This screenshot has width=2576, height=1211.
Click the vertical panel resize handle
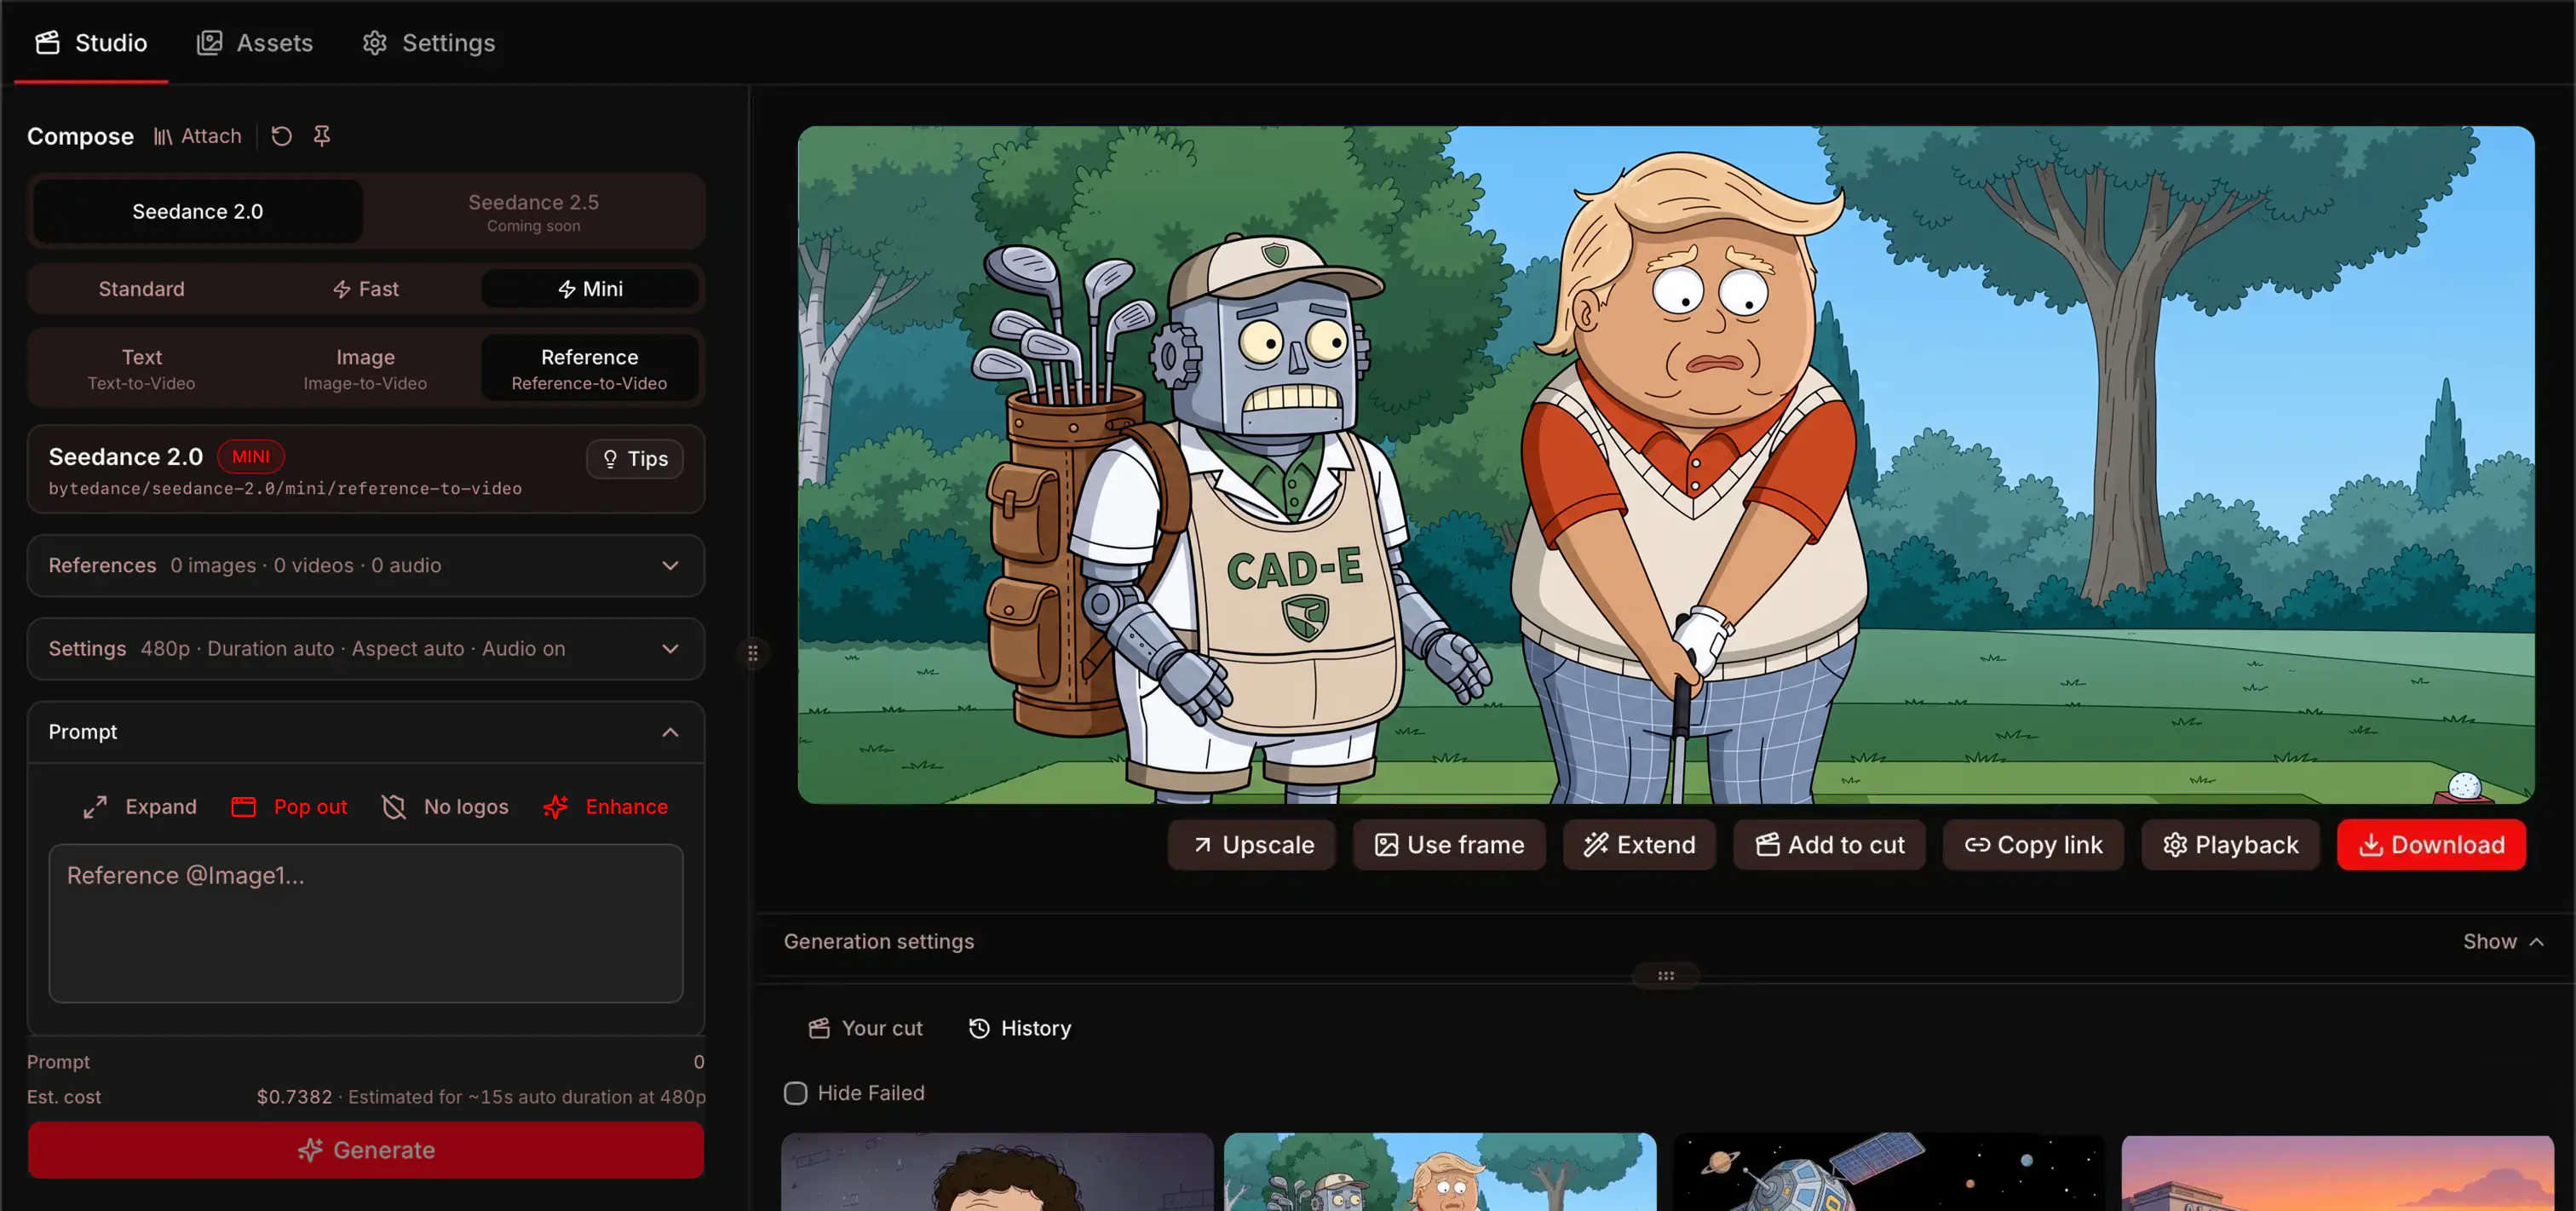(753, 653)
